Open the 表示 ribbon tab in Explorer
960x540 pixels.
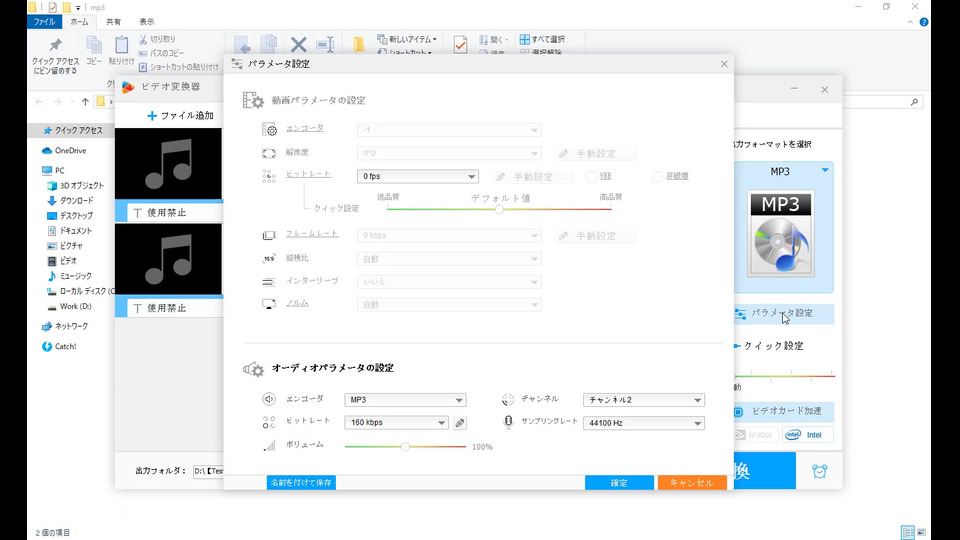[x=147, y=21]
